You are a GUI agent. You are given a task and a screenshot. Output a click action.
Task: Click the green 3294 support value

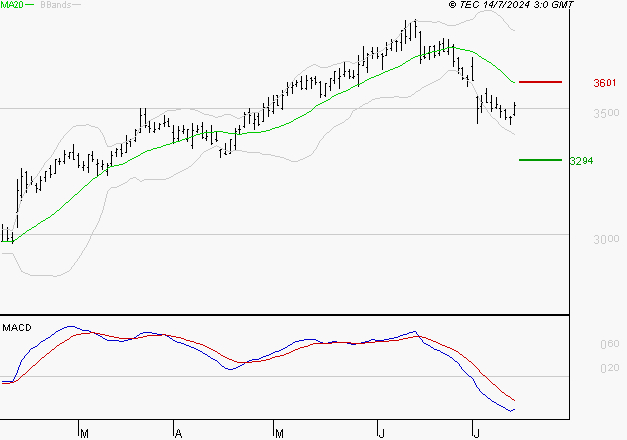581,161
